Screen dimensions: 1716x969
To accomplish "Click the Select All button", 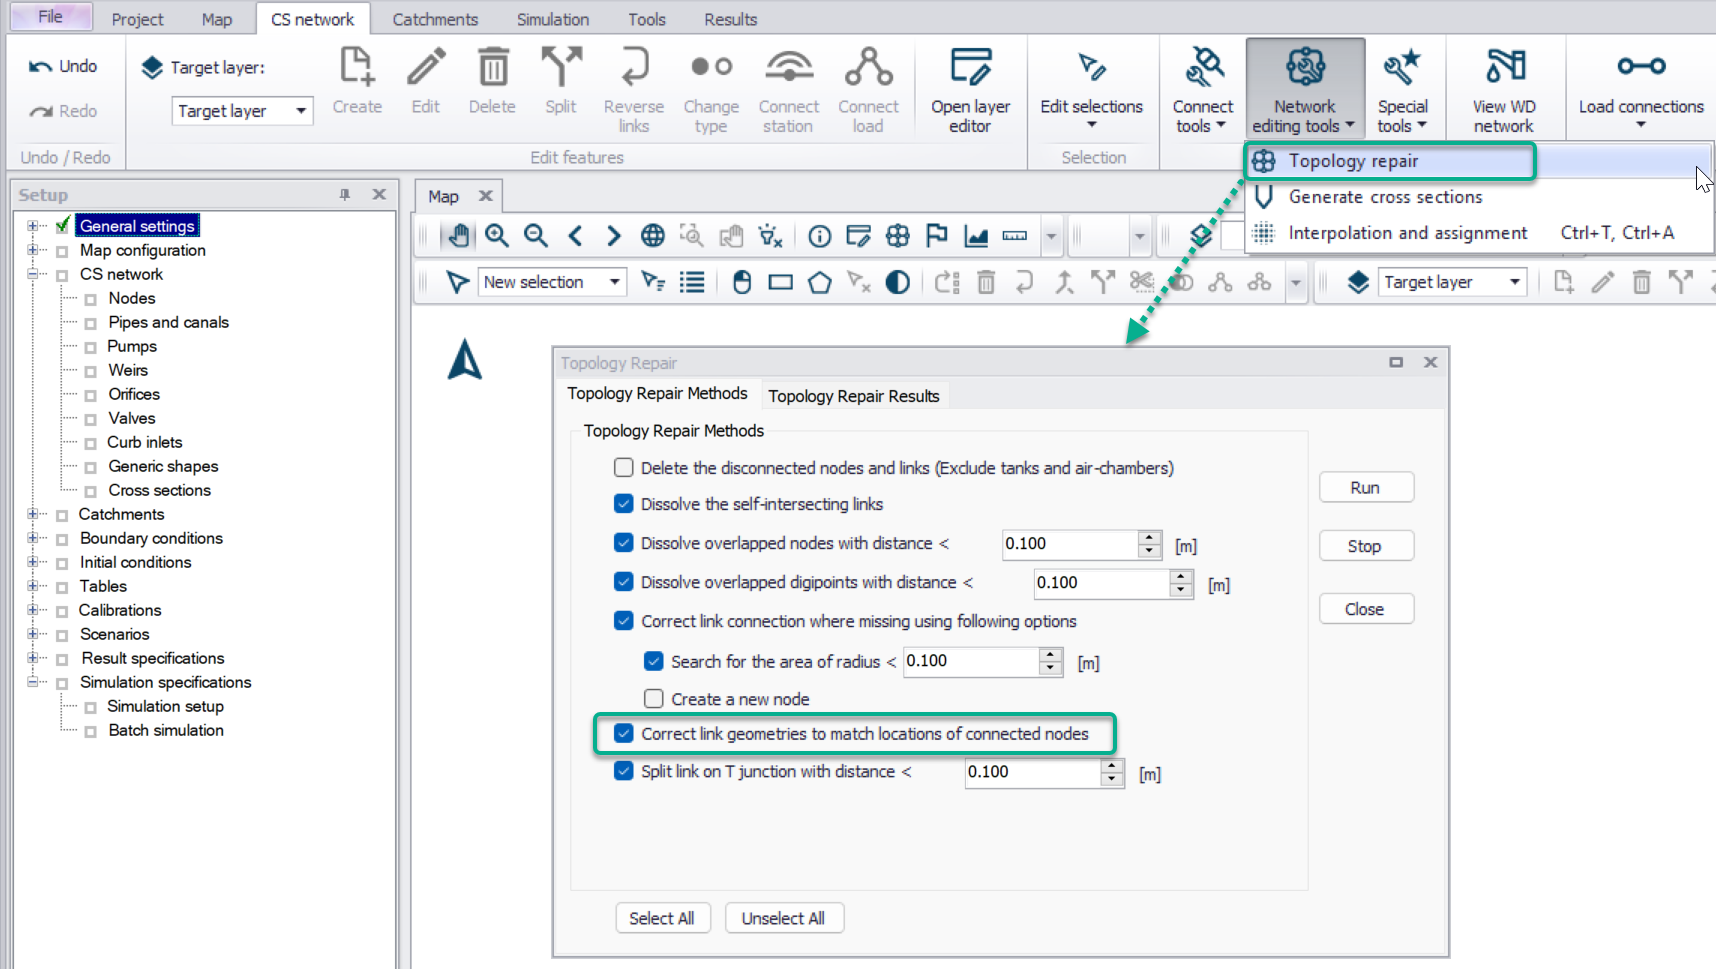I will tap(662, 918).
